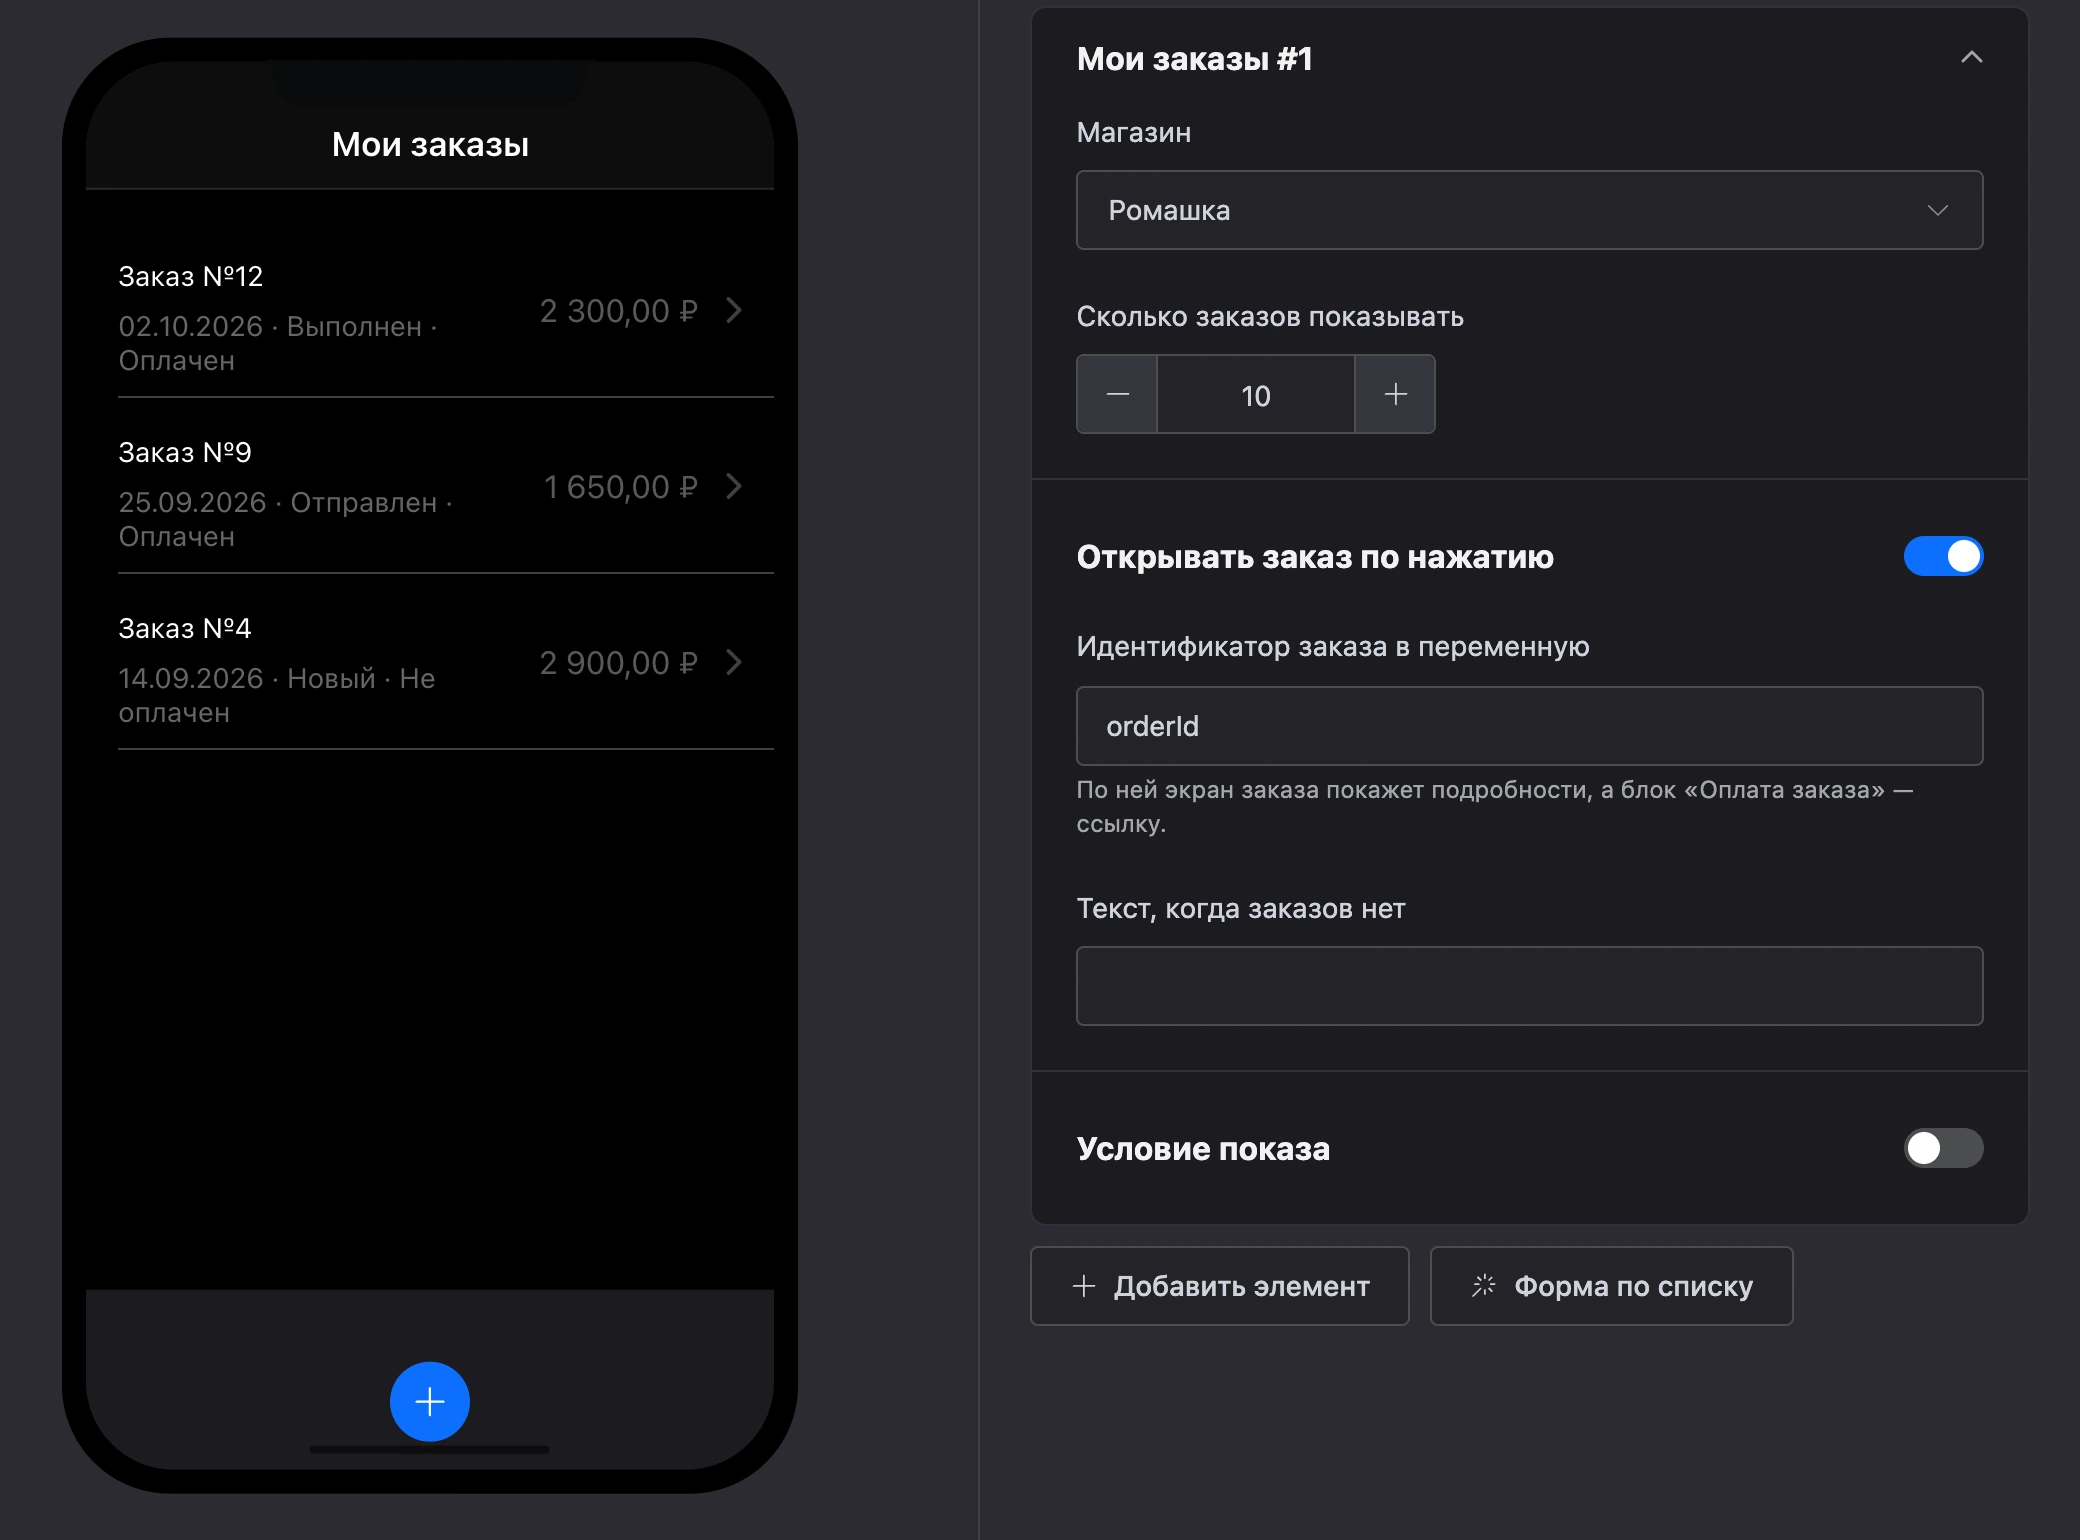
Task: Click the order count value 10 field
Action: (1256, 394)
